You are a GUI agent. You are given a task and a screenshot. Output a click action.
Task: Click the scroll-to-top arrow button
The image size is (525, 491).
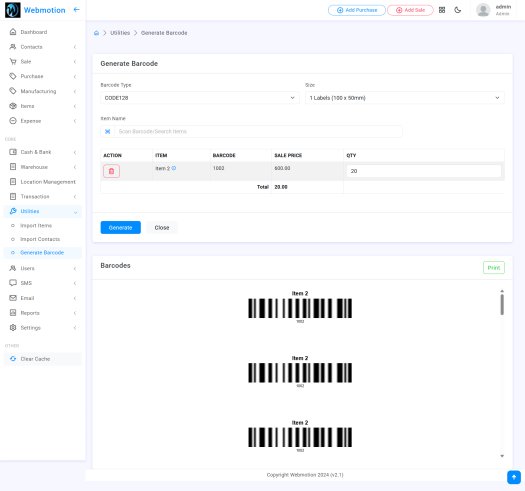(514, 477)
